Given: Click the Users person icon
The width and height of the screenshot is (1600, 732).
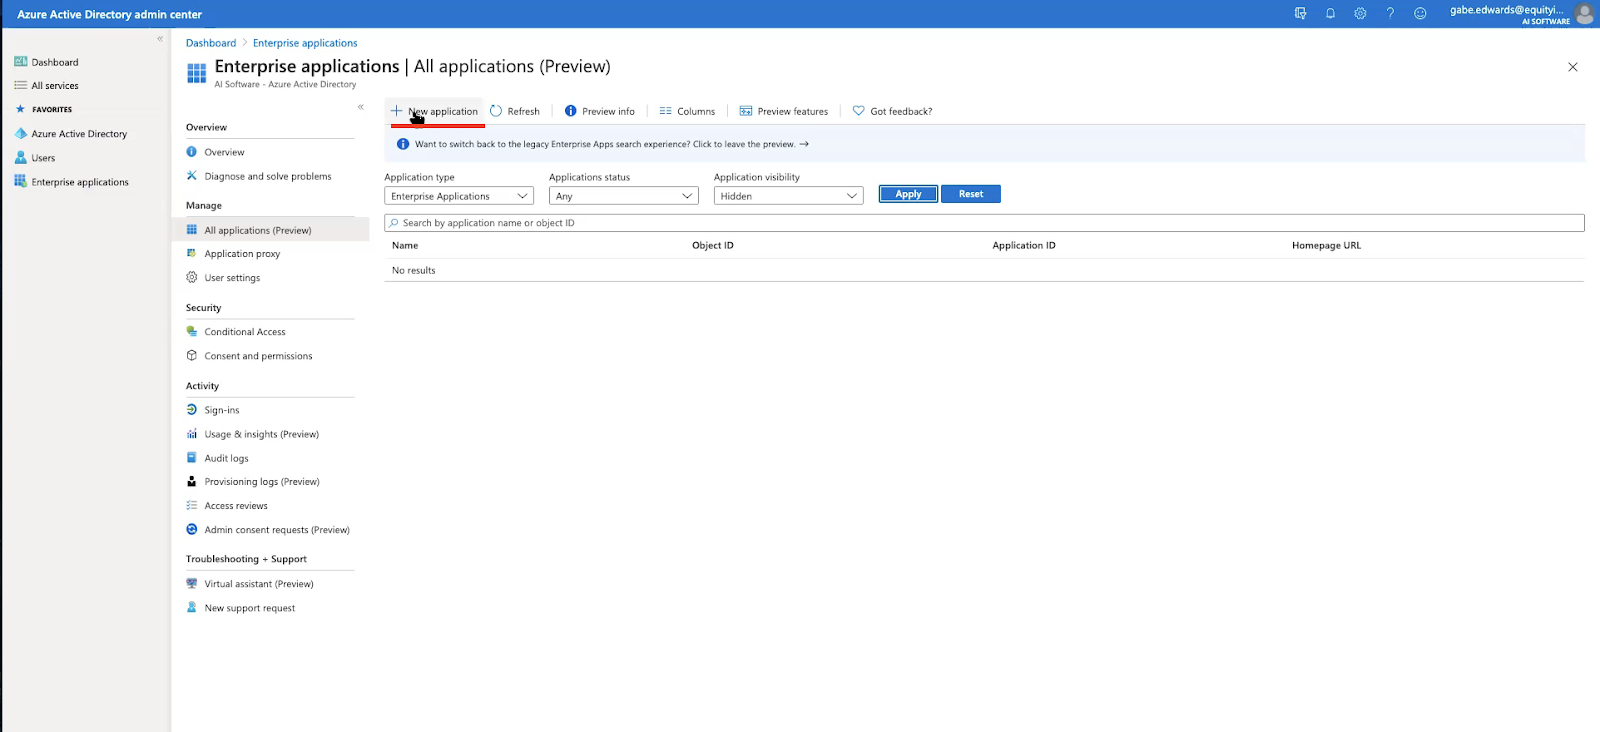Looking at the screenshot, I should click(20, 158).
